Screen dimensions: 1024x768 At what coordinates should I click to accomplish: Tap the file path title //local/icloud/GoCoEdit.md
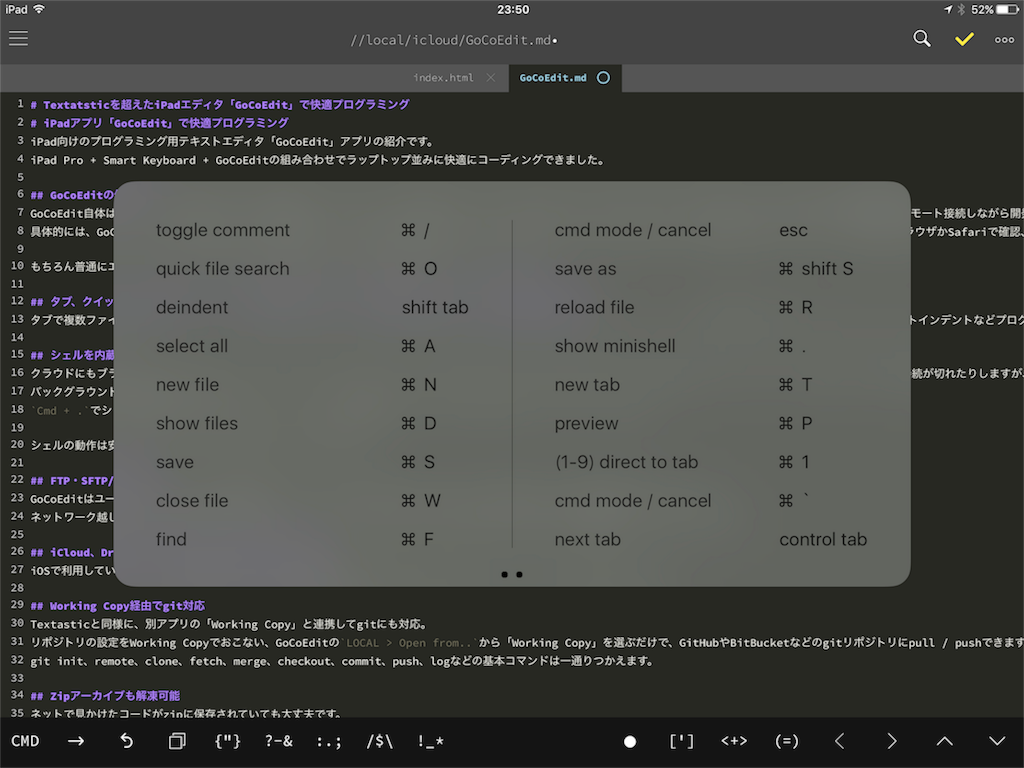454,40
